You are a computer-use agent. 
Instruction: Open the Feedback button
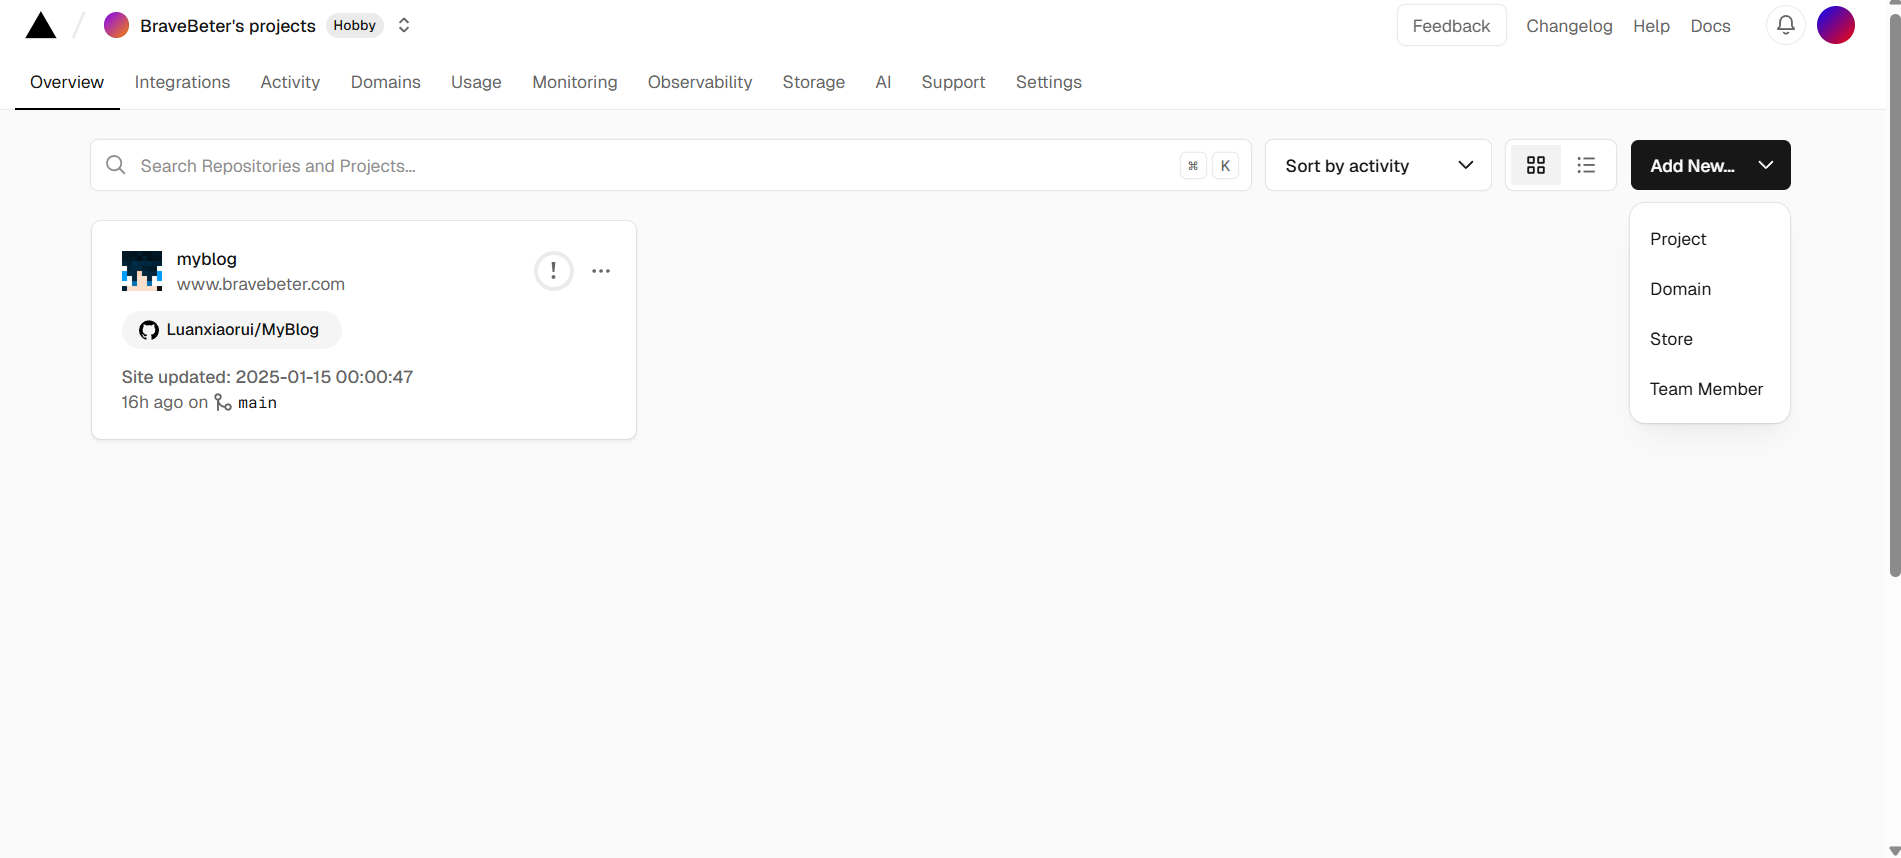point(1451,26)
